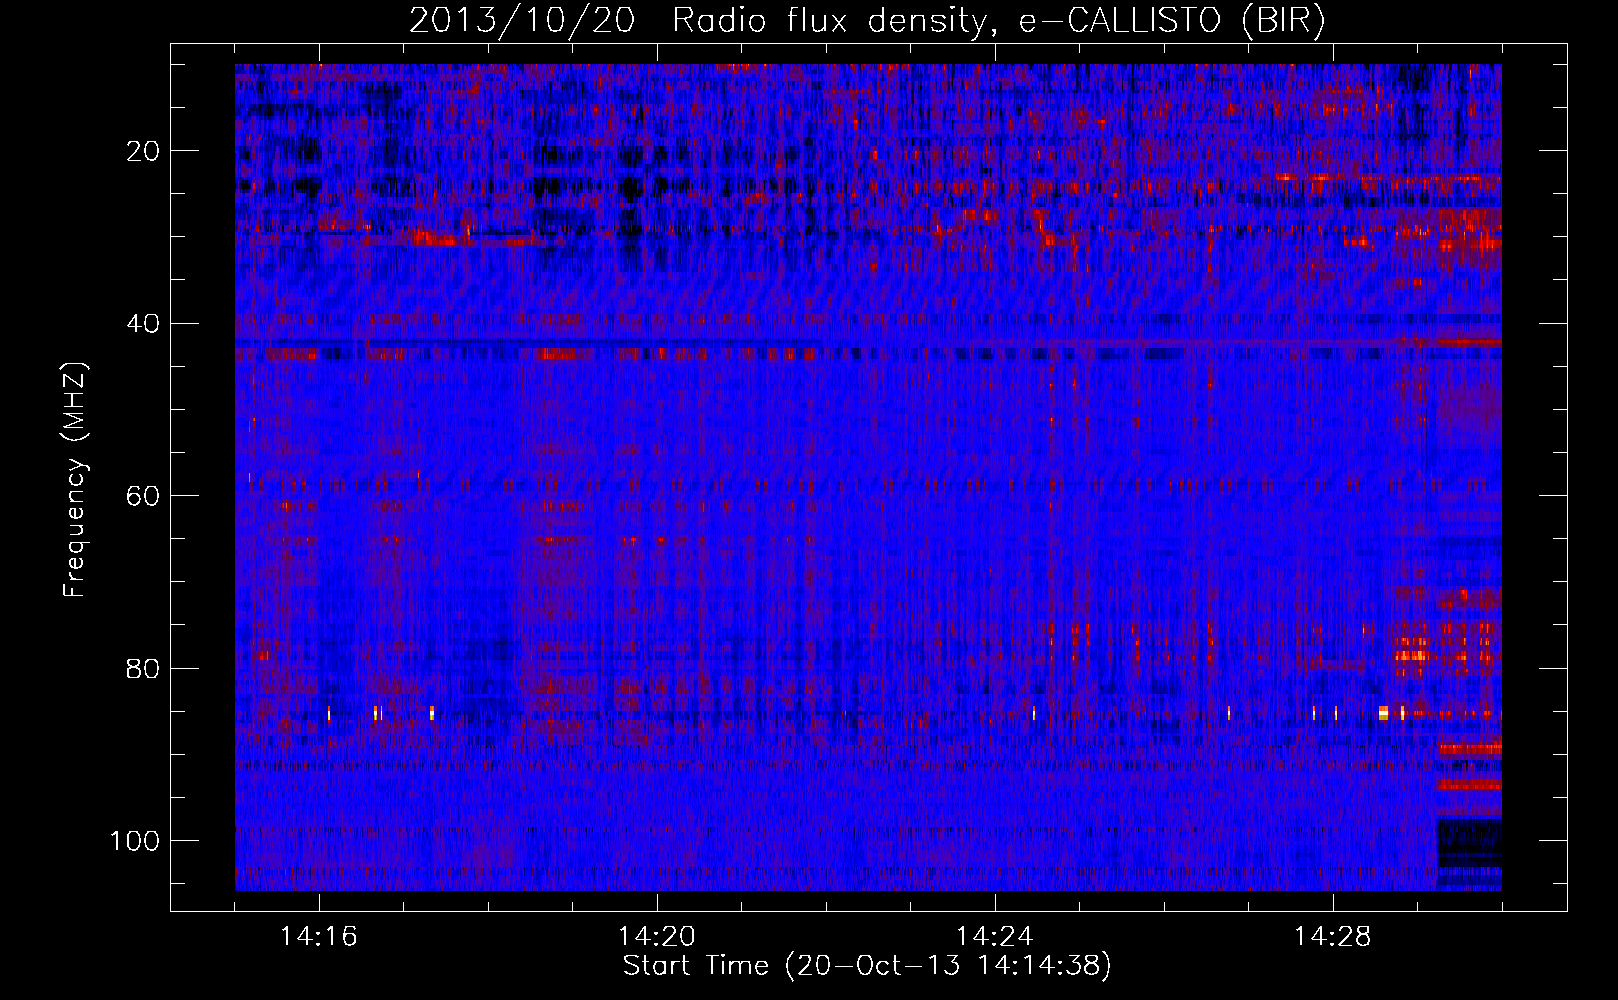Screen dimensions: 1618x1000
Task: Click the 14:16 time tick label
Action: tap(319, 937)
